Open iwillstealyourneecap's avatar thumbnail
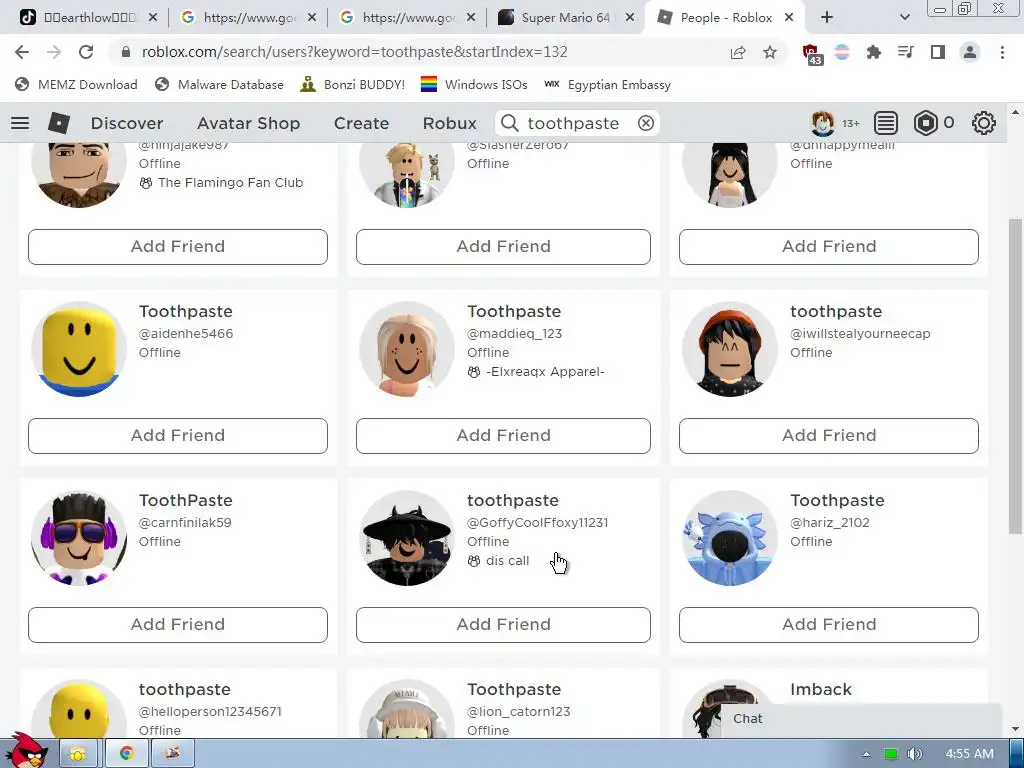The width and height of the screenshot is (1024, 768). pyautogui.click(x=730, y=349)
